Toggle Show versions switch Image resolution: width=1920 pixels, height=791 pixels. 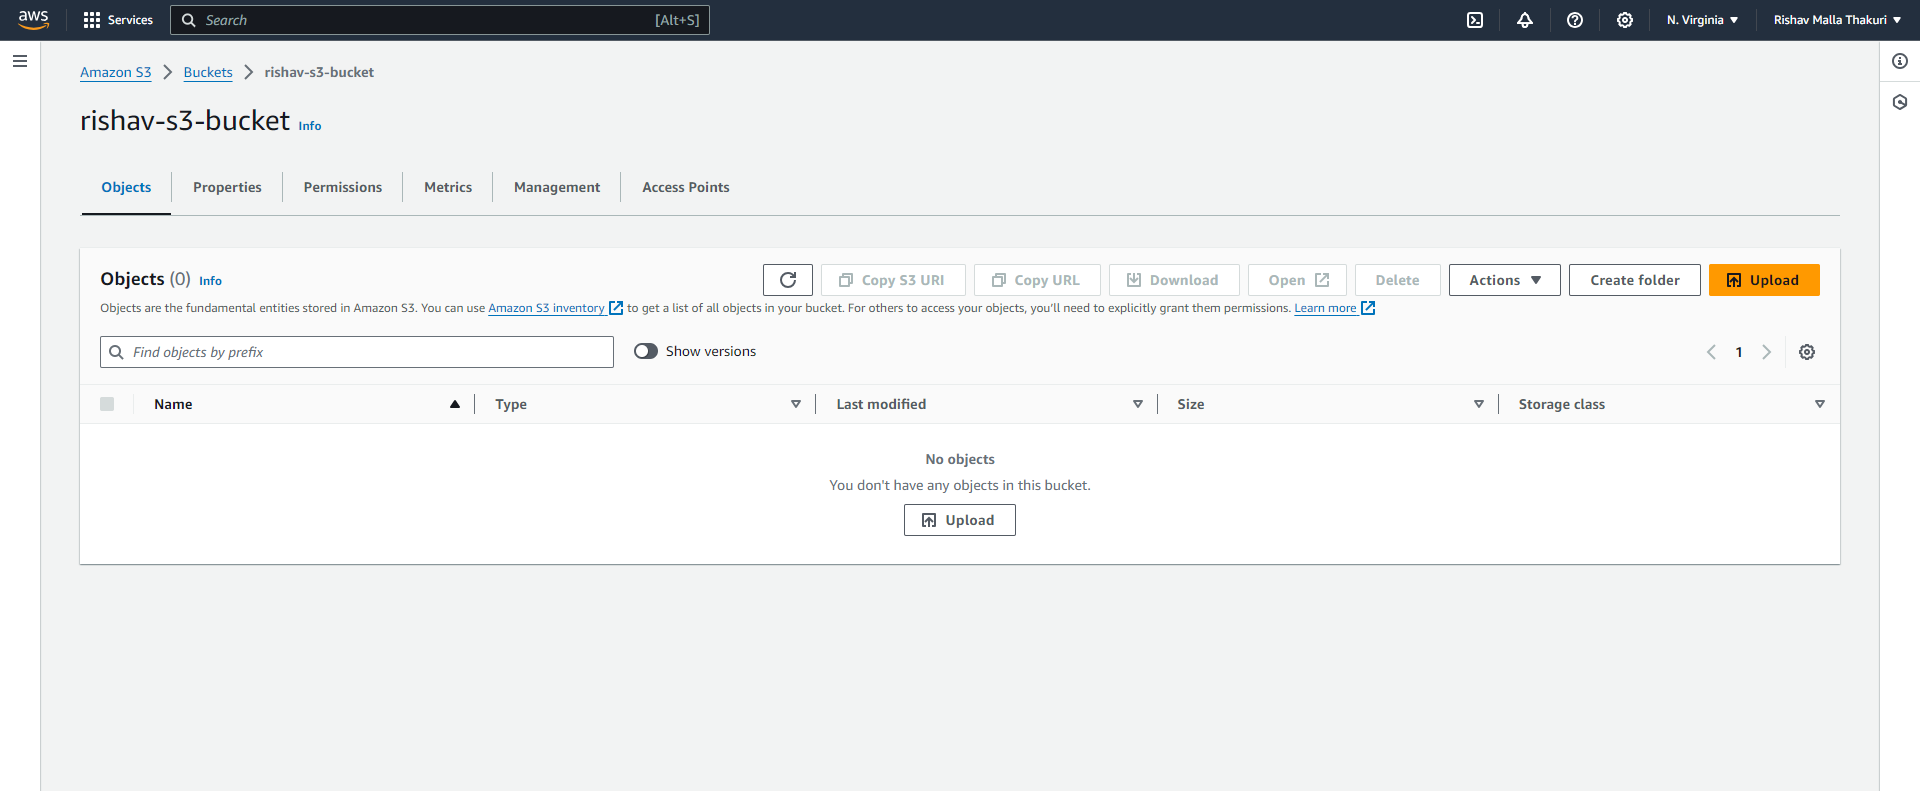646,351
